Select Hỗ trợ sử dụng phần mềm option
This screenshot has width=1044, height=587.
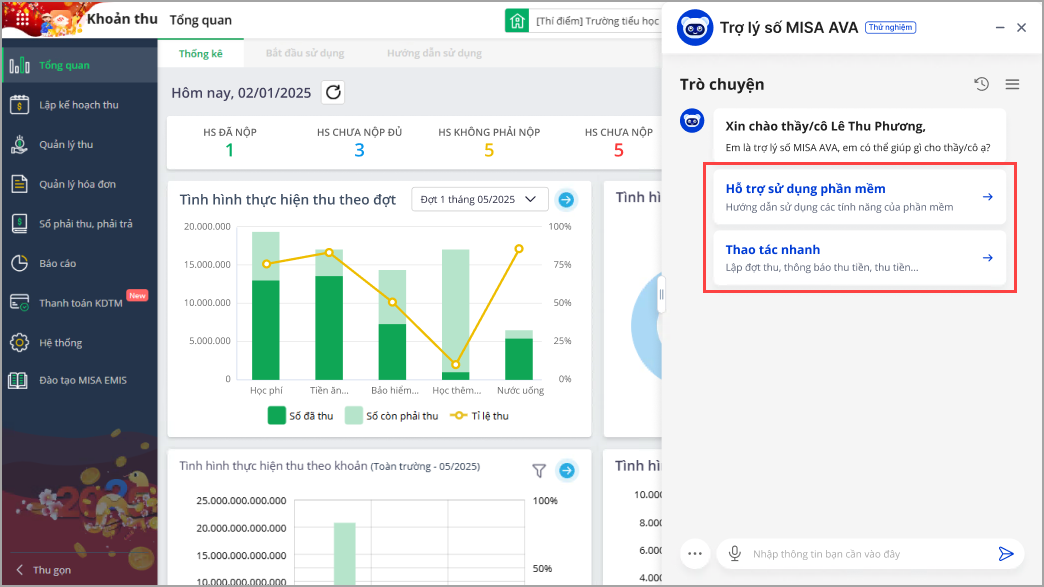pyautogui.click(x=860, y=197)
